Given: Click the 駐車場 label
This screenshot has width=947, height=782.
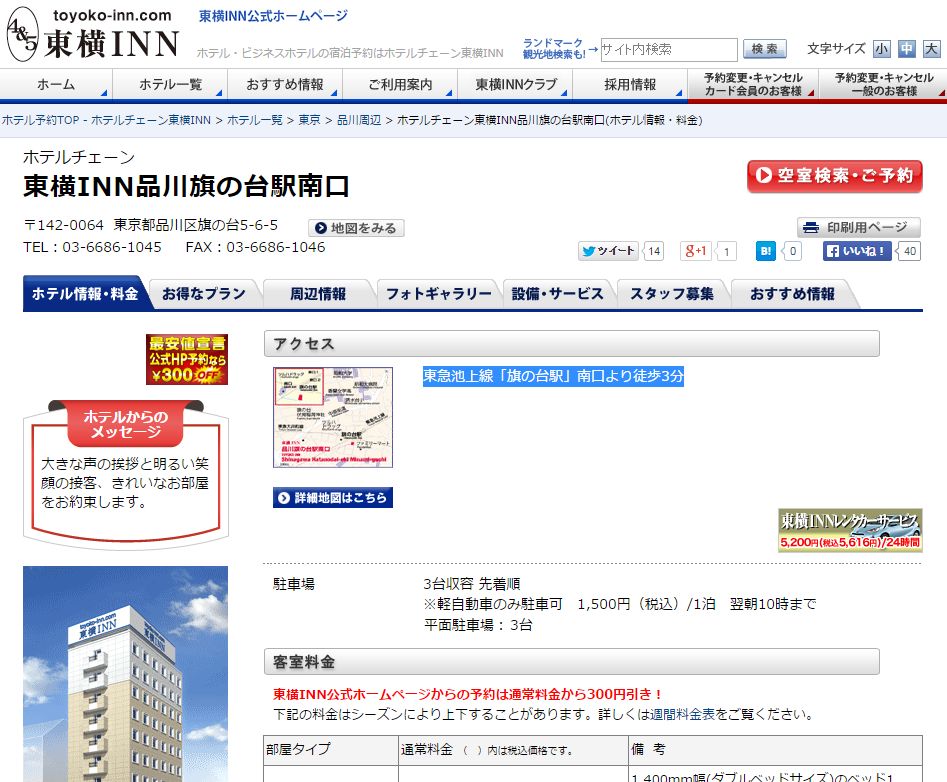Looking at the screenshot, I should click(x=294, y=584).
